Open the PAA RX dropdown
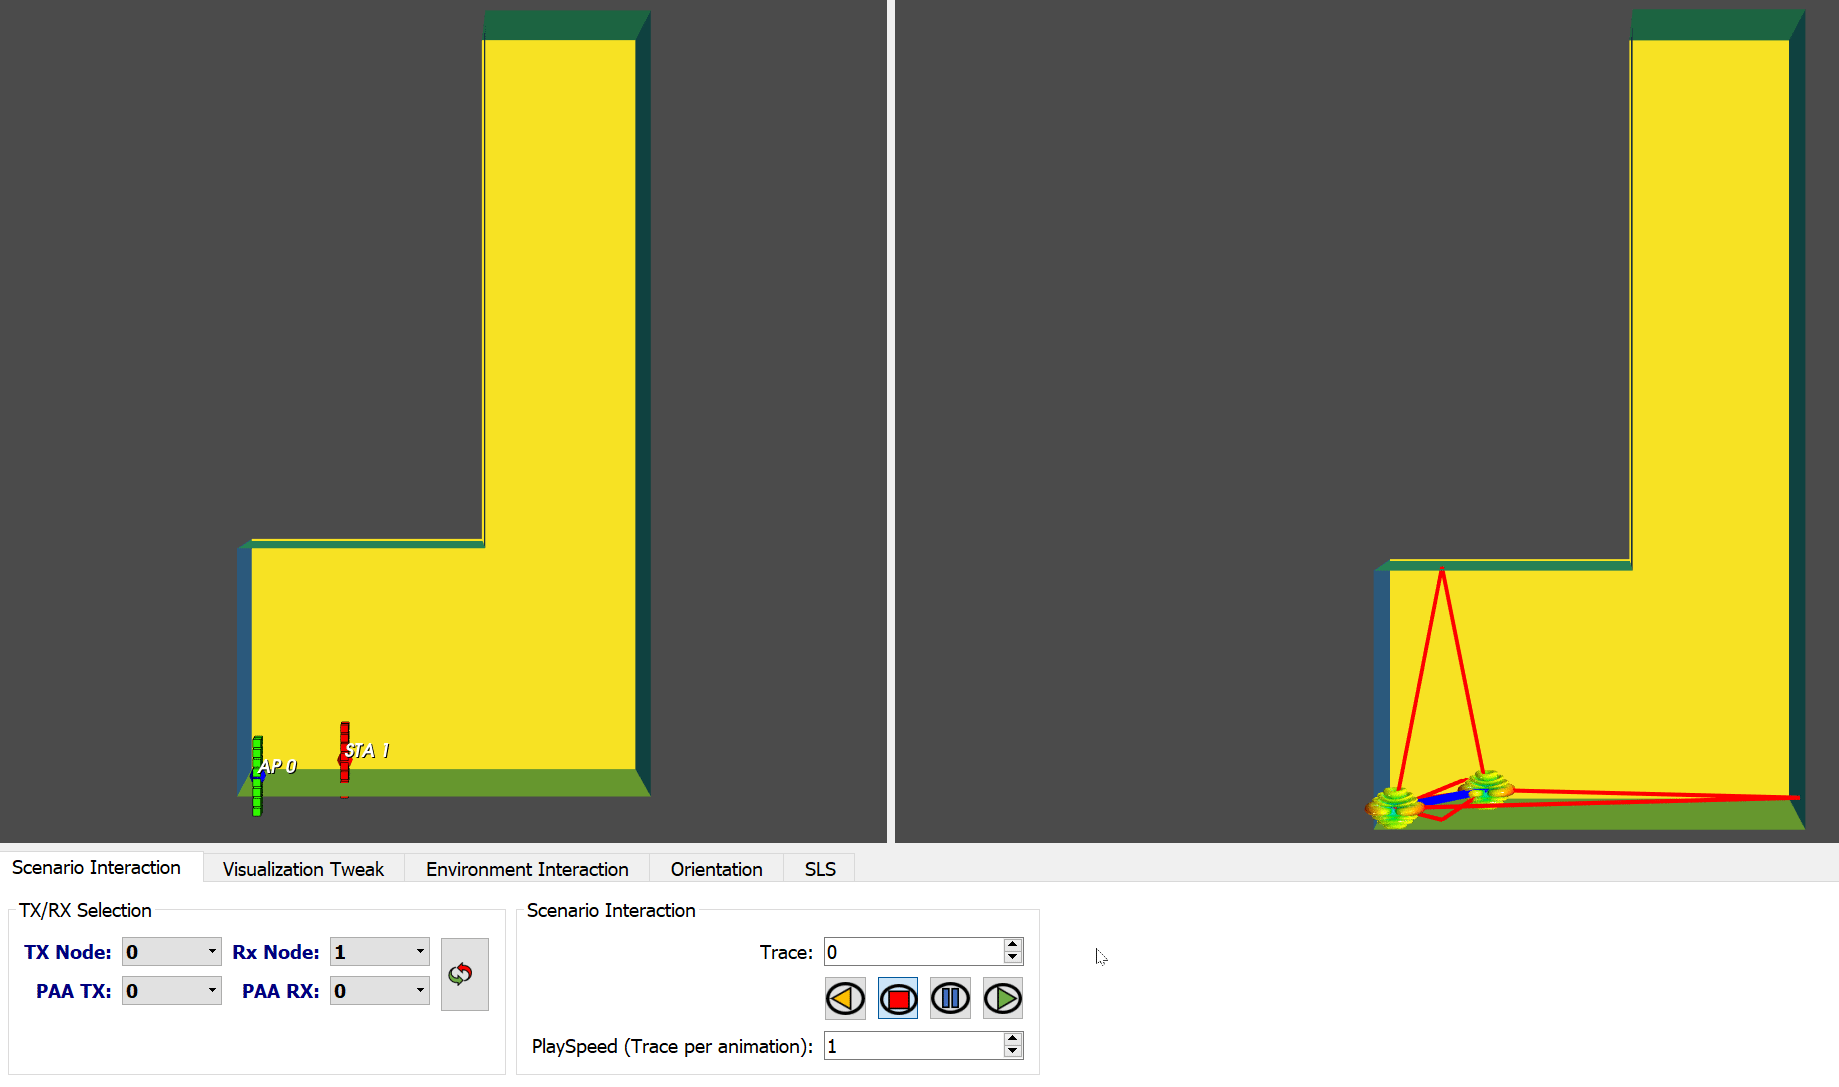Screen dimensions: 1839x1087 (380, 991)
